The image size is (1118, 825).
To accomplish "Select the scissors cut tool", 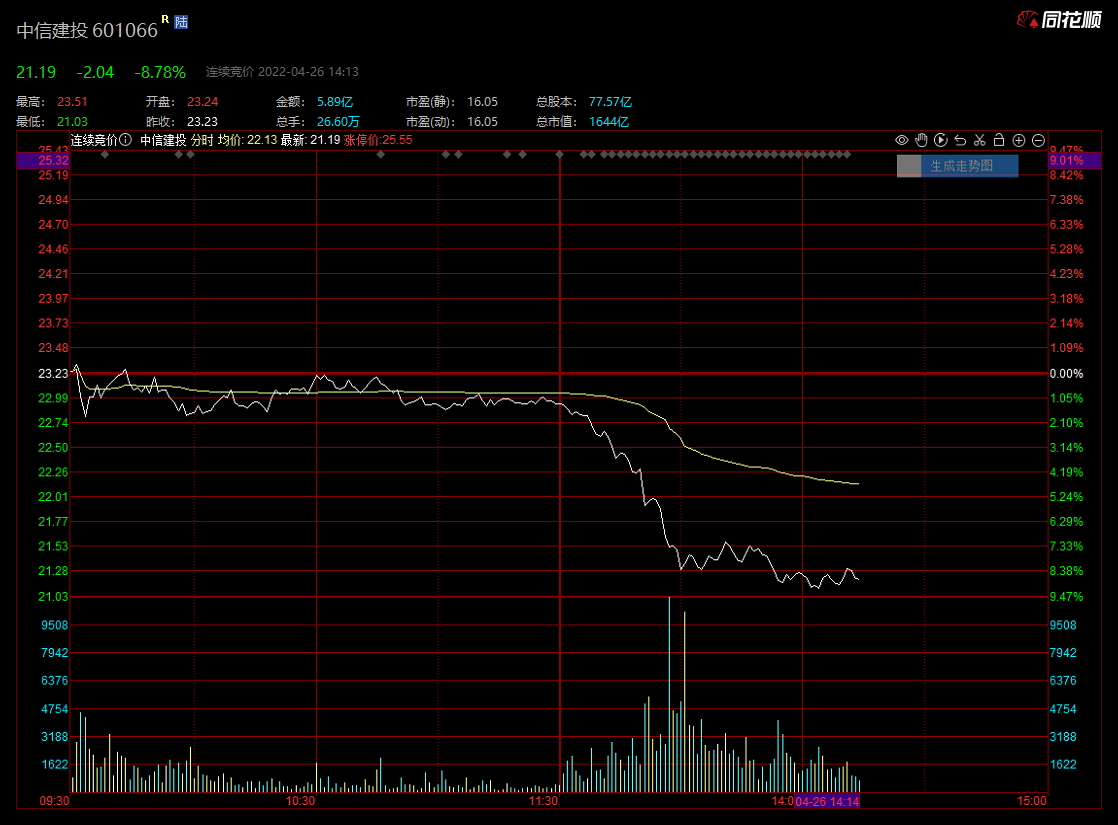I will [980, 140].
